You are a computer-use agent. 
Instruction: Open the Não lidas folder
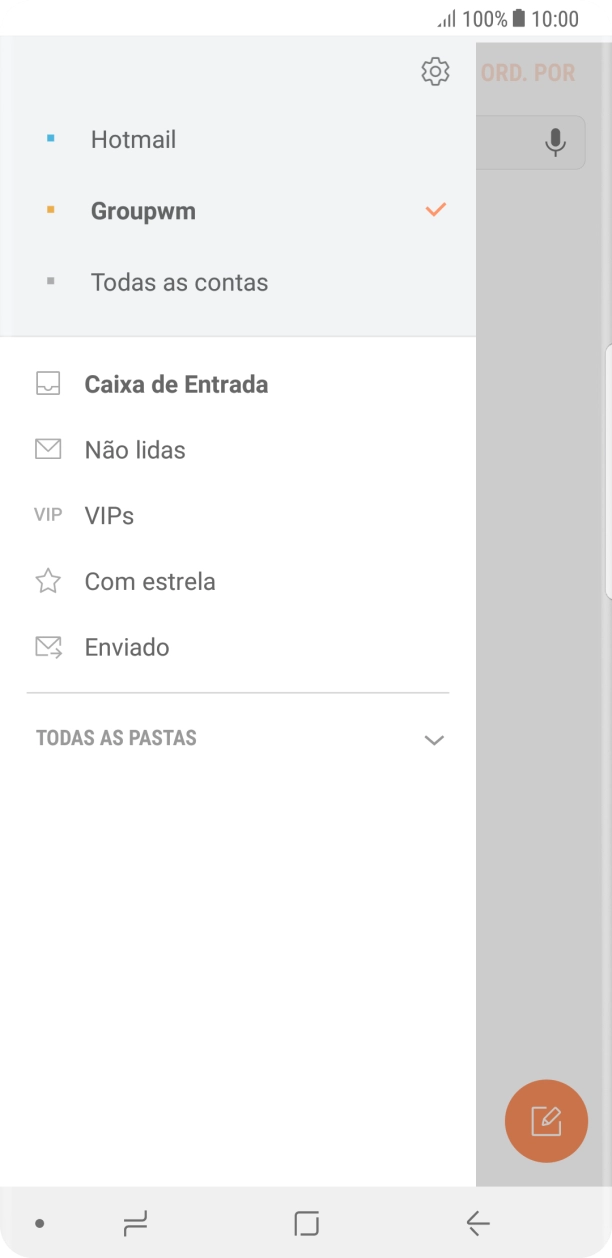click(x=135, y=449)
